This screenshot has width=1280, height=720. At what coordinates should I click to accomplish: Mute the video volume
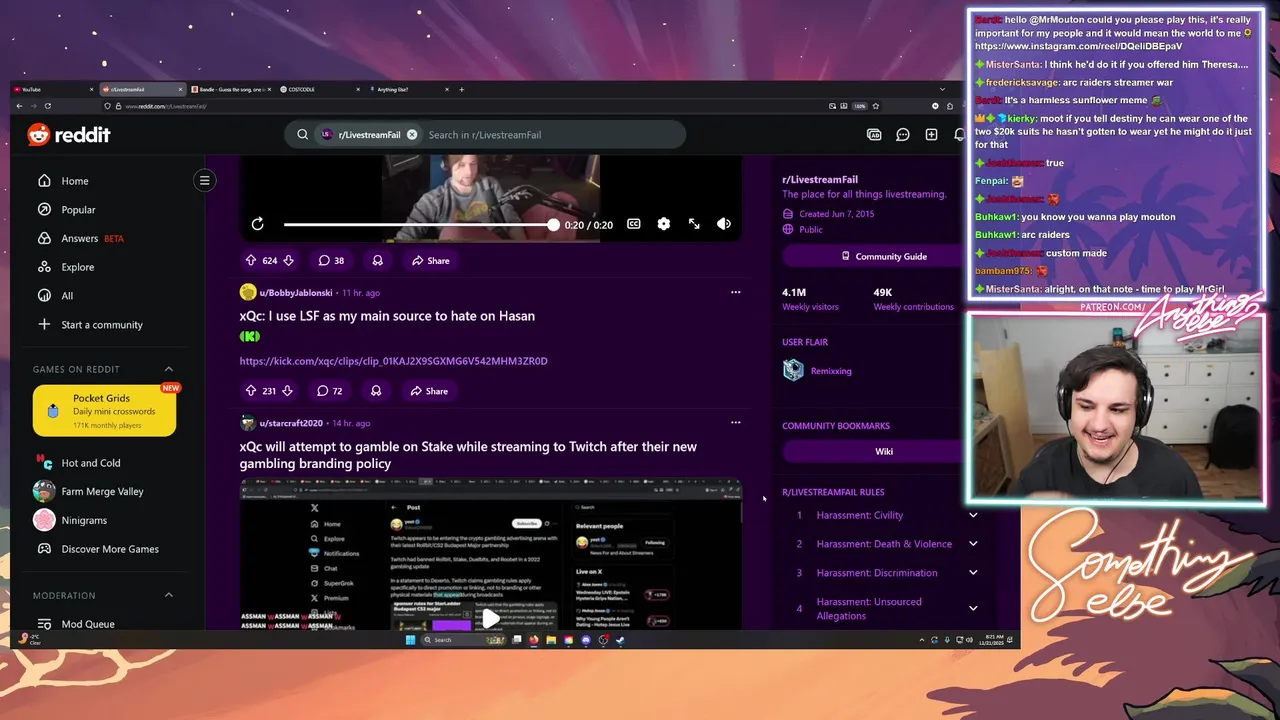[724, 224]
